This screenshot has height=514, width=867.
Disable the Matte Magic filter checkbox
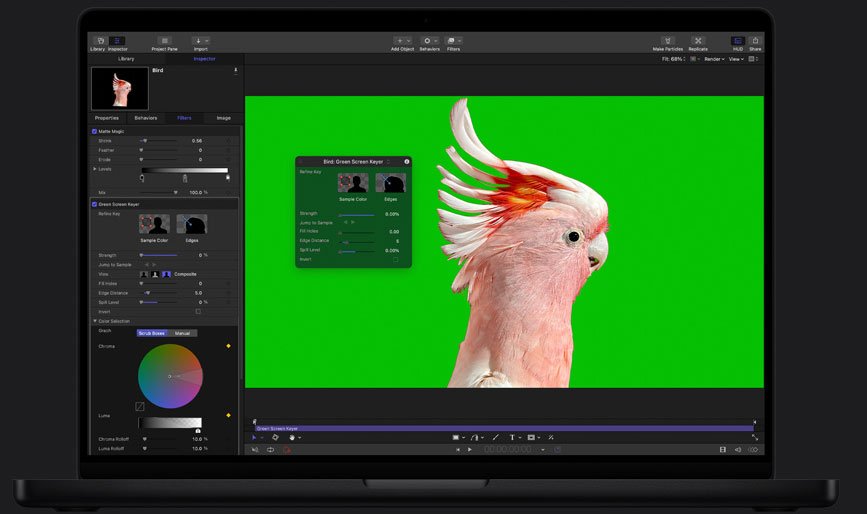click(94, 132)
